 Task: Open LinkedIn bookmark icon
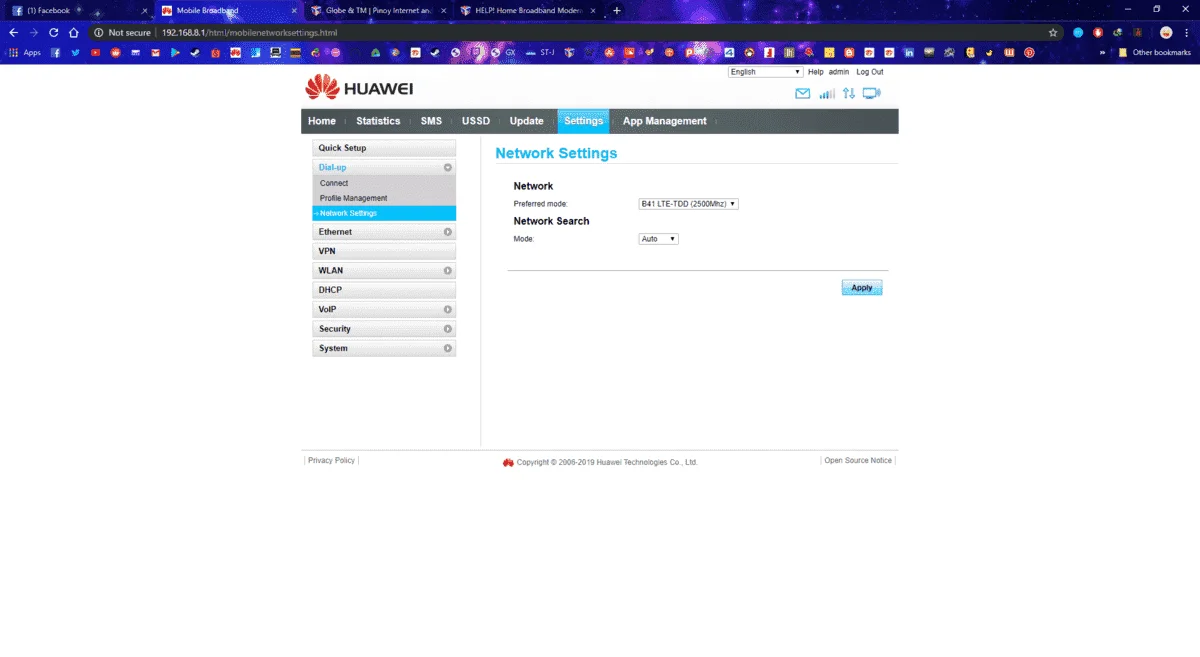909,52
